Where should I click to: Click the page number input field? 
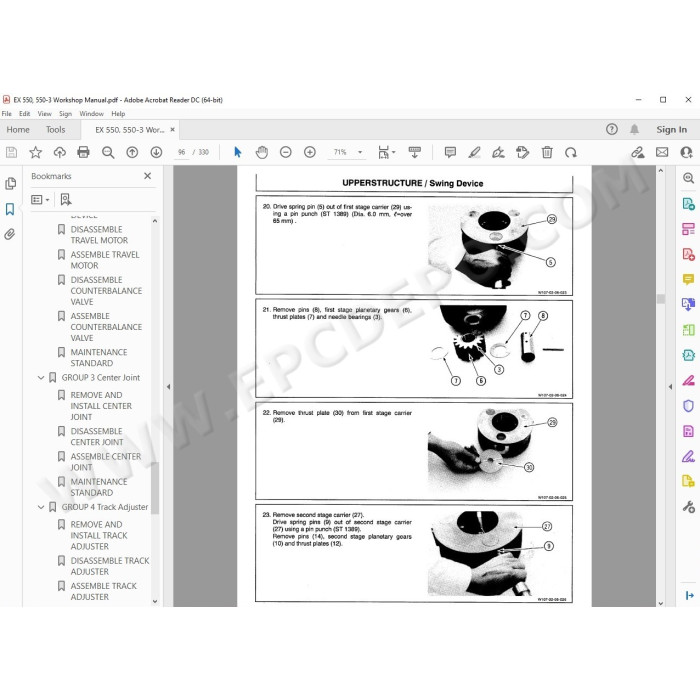click(181, 152)
